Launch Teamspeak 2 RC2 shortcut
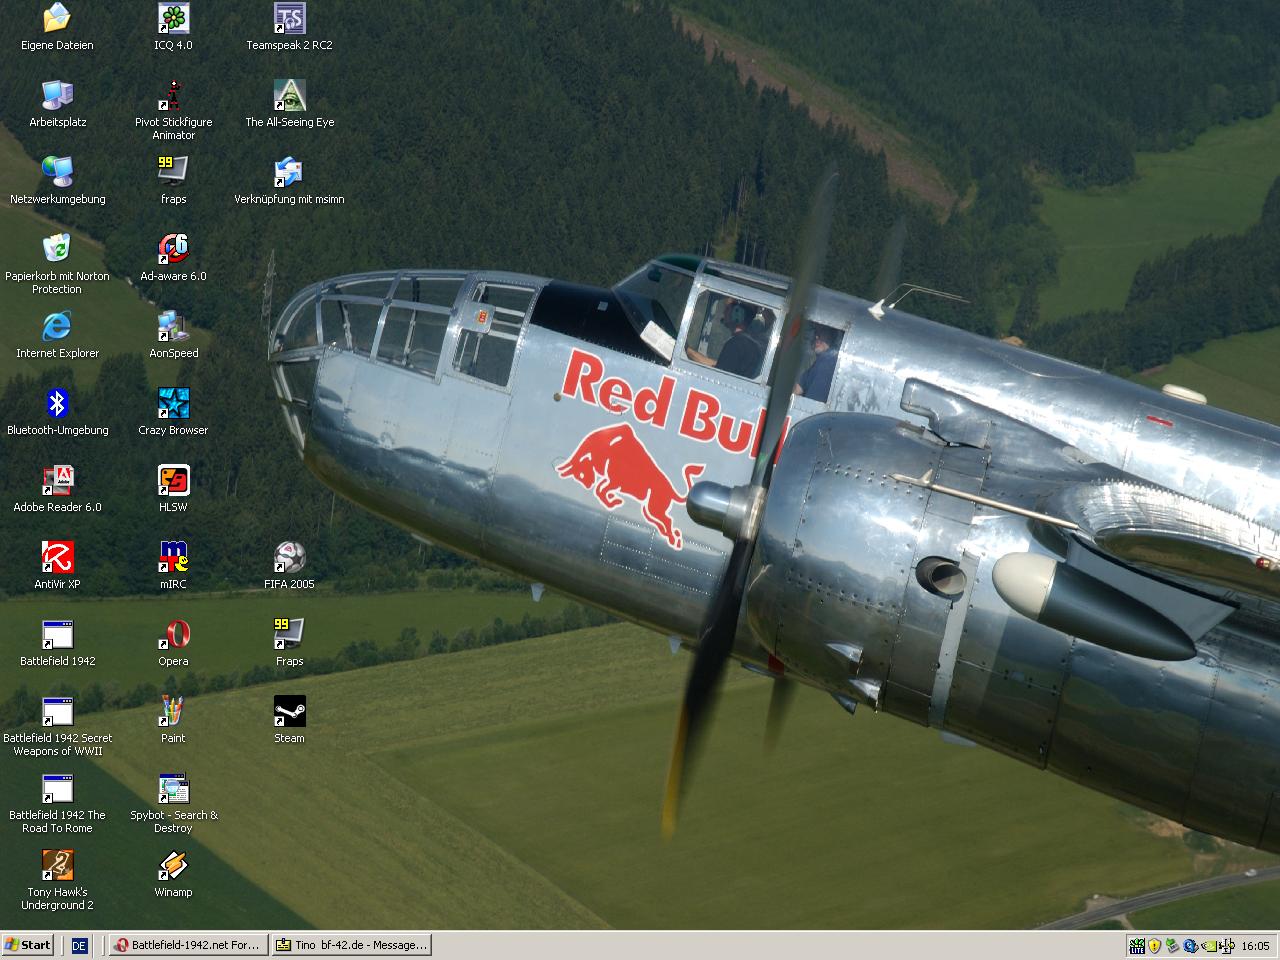Image resolution: width=1280 pixels, height=960 pixels. [289, 27]
